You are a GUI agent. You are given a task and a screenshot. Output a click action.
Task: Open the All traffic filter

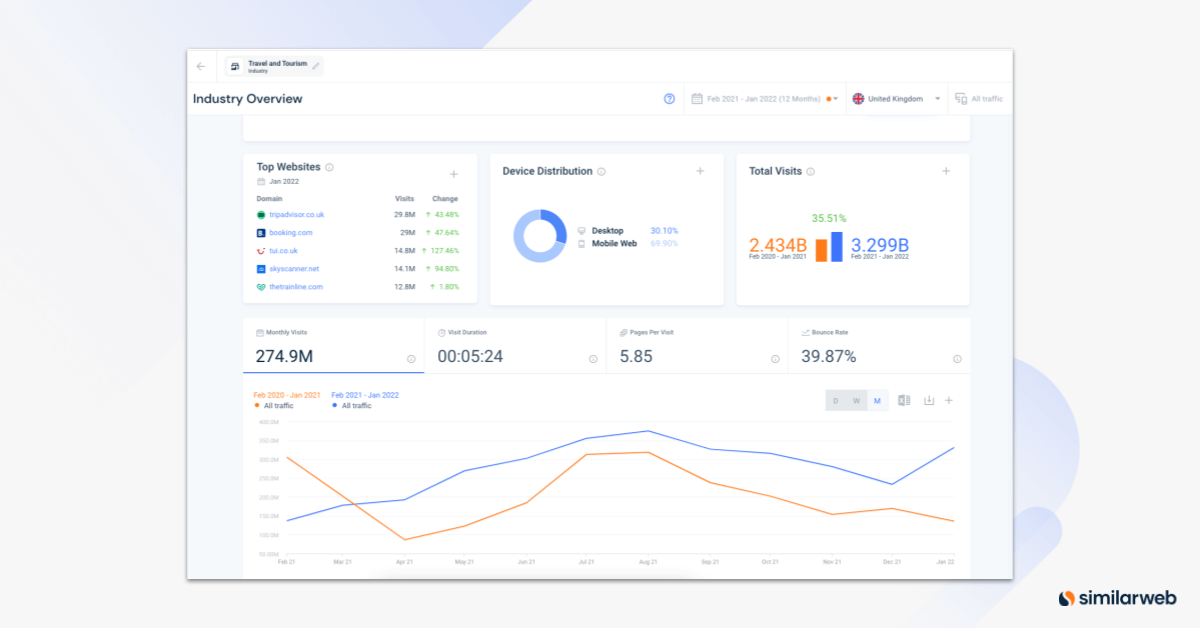979,99
